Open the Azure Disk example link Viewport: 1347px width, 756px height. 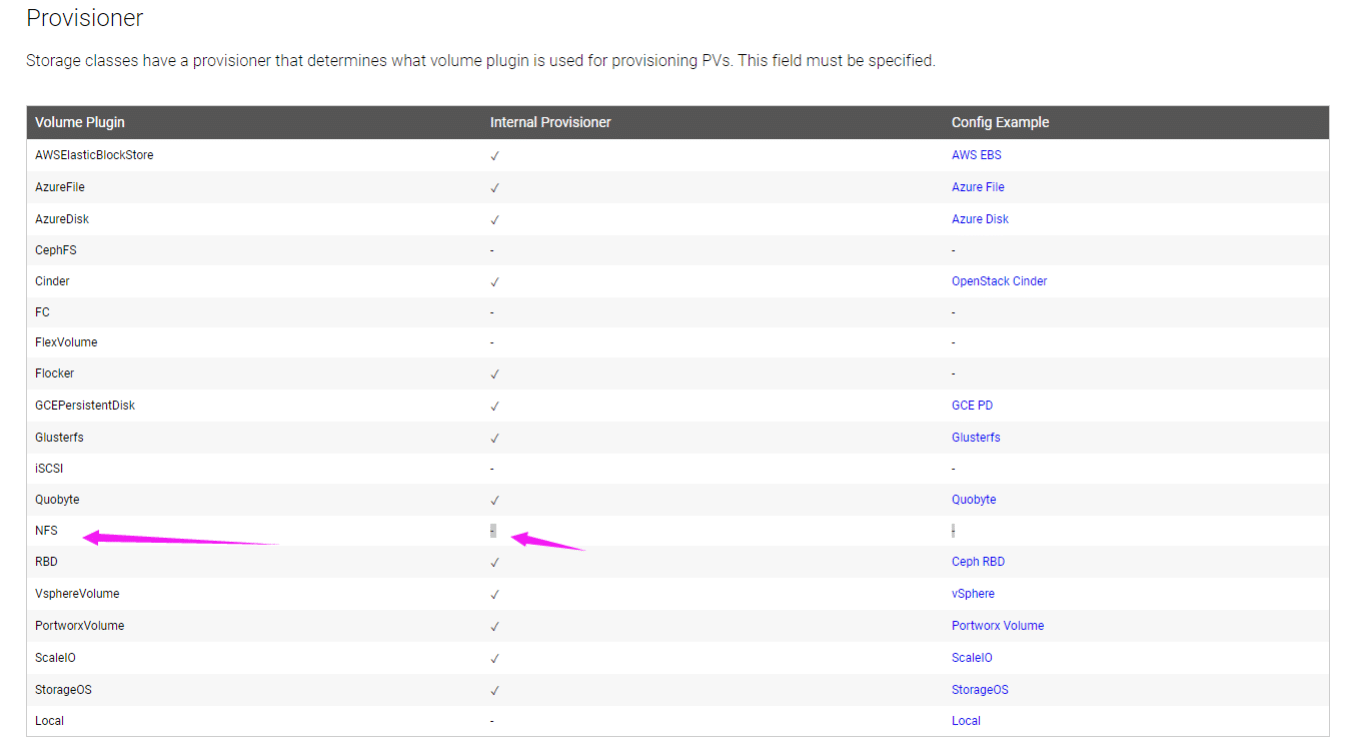(x=980, y=219)
